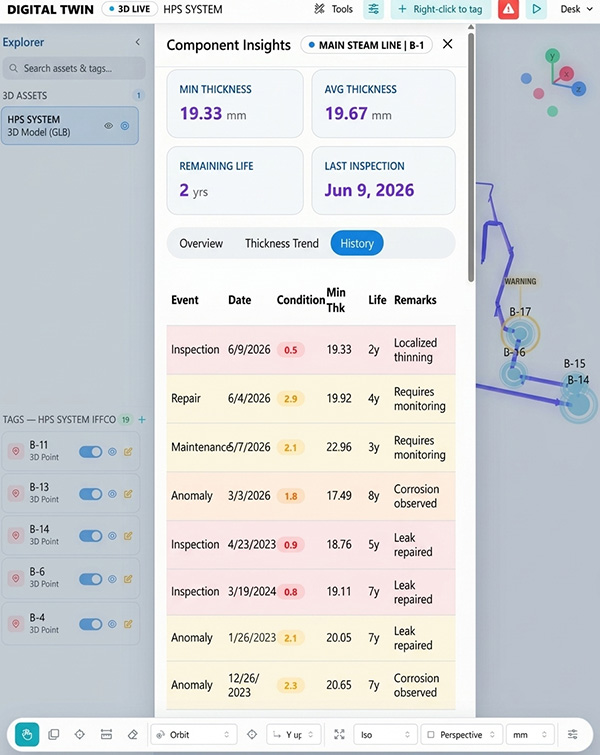
Task: Click the location pin icon for B-6
Action: tap(16, 578)
